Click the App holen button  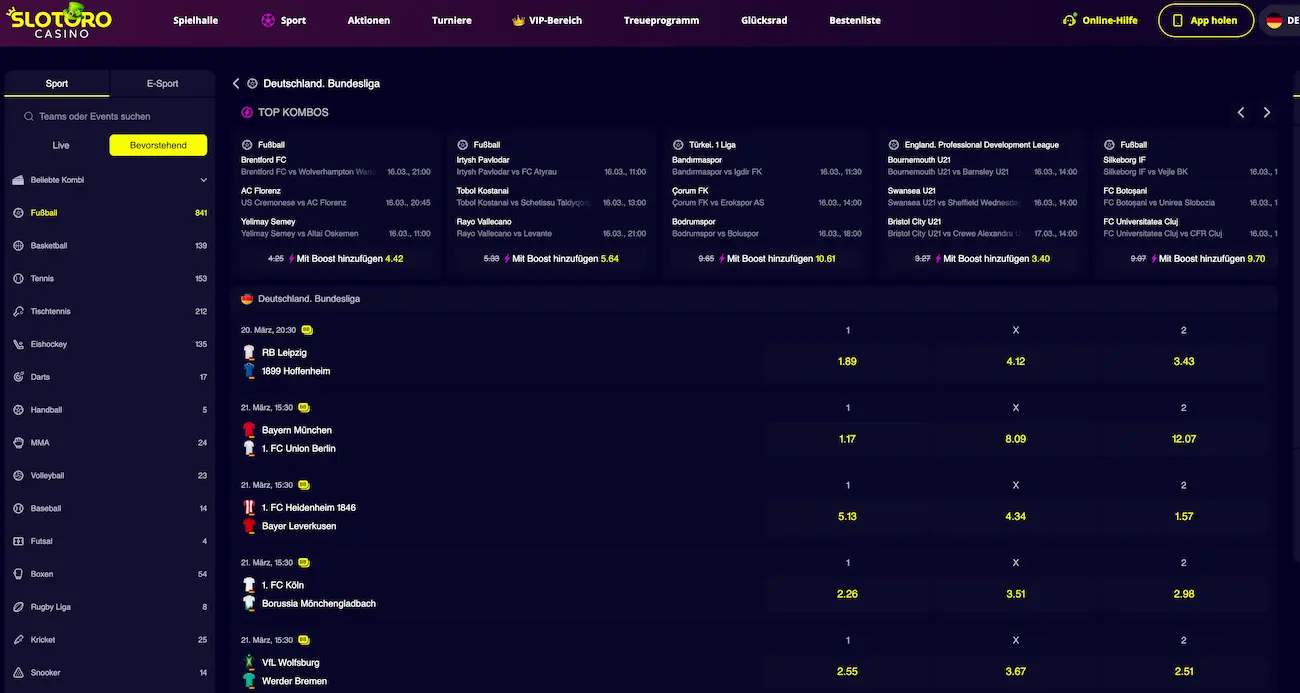point(1205,20)
